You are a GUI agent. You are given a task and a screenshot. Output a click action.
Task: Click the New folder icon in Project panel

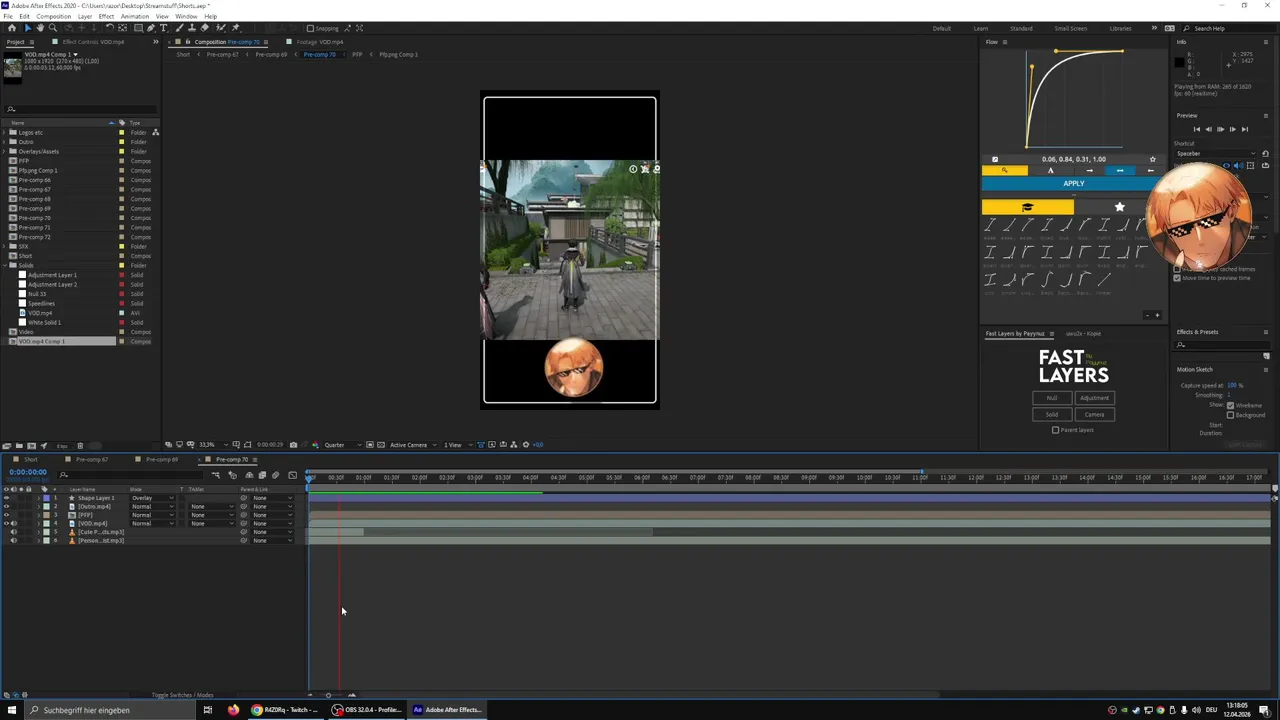coord(19,445)
